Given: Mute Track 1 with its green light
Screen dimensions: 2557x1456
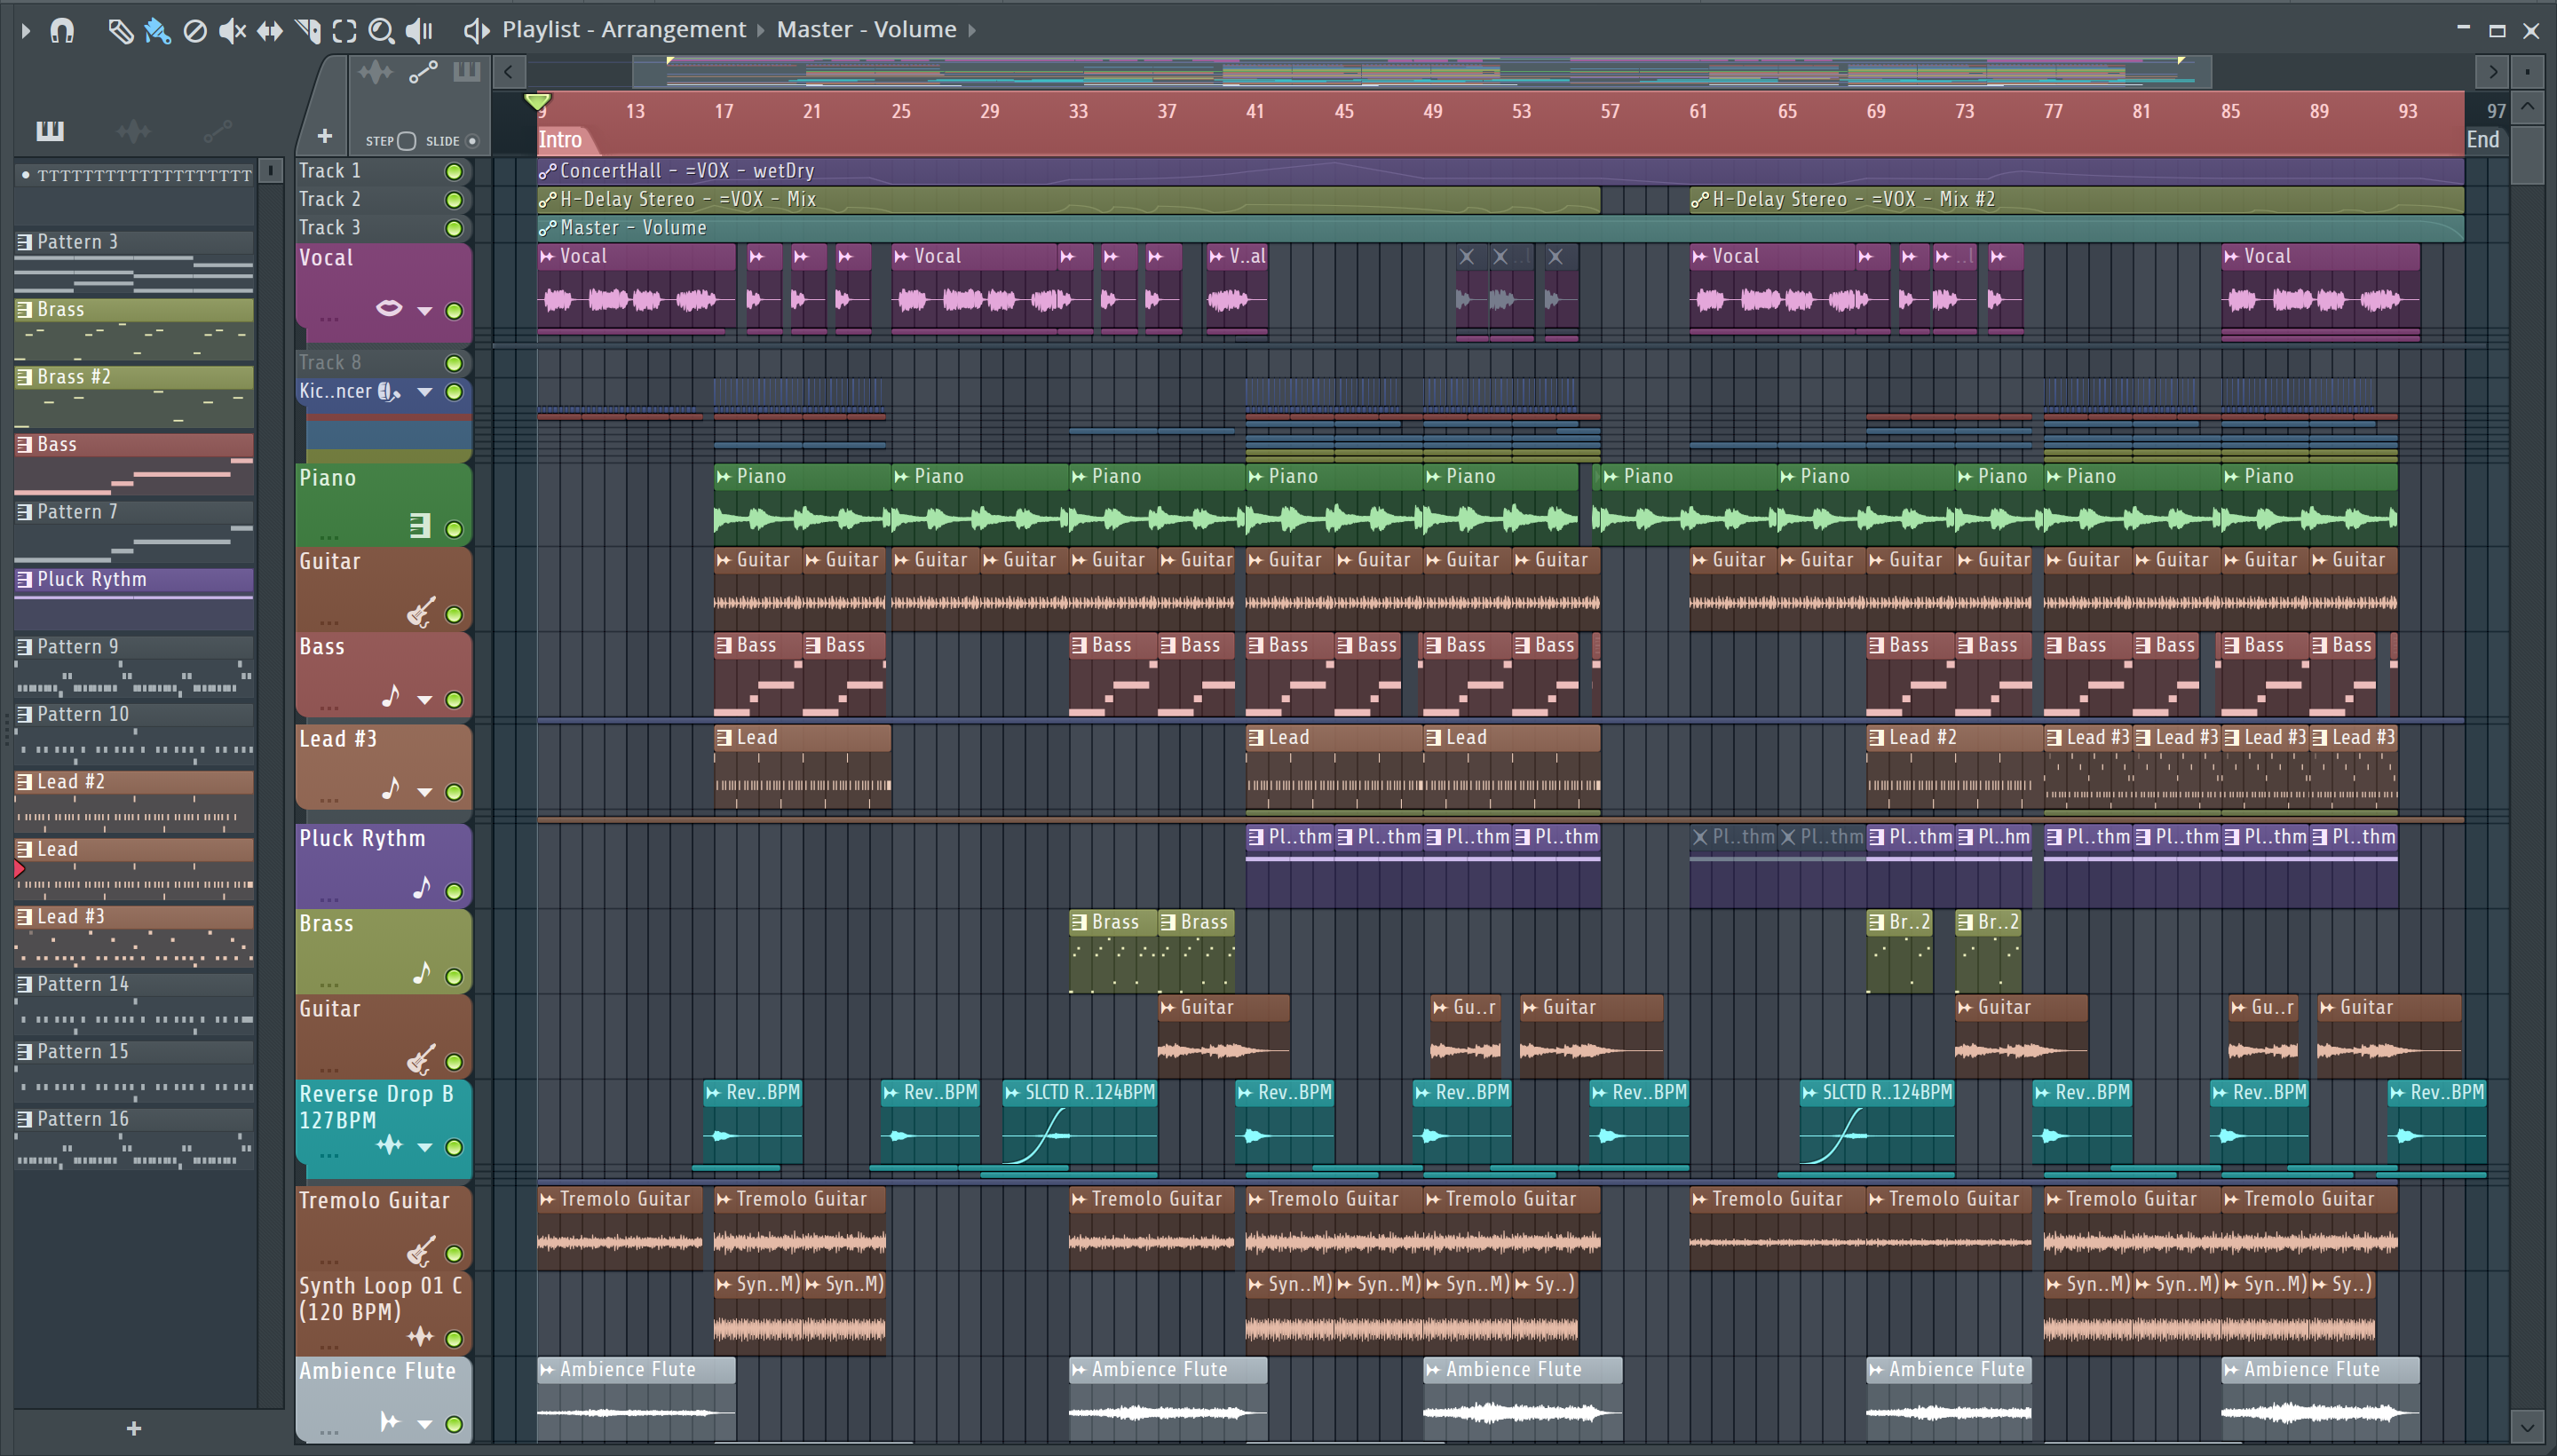Looking at the screenshot, I should [x=454, y=171].
